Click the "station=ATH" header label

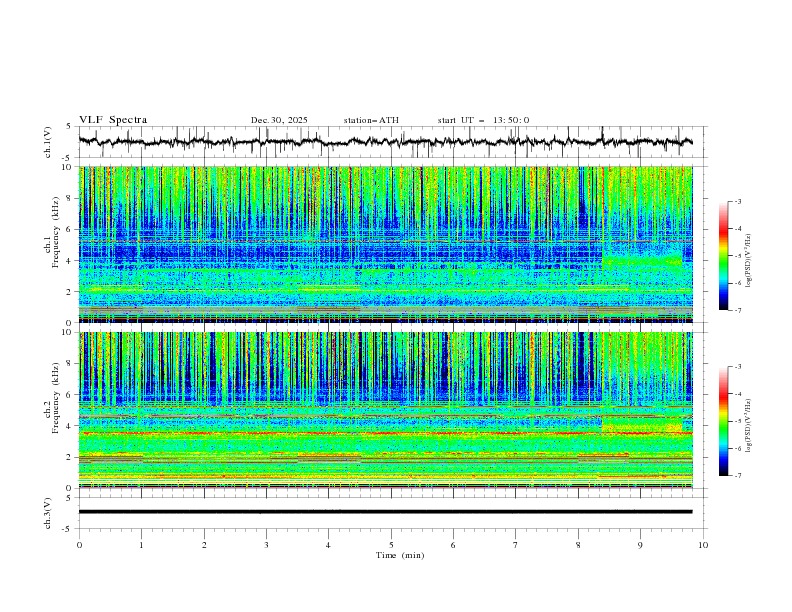coord(371,120)
